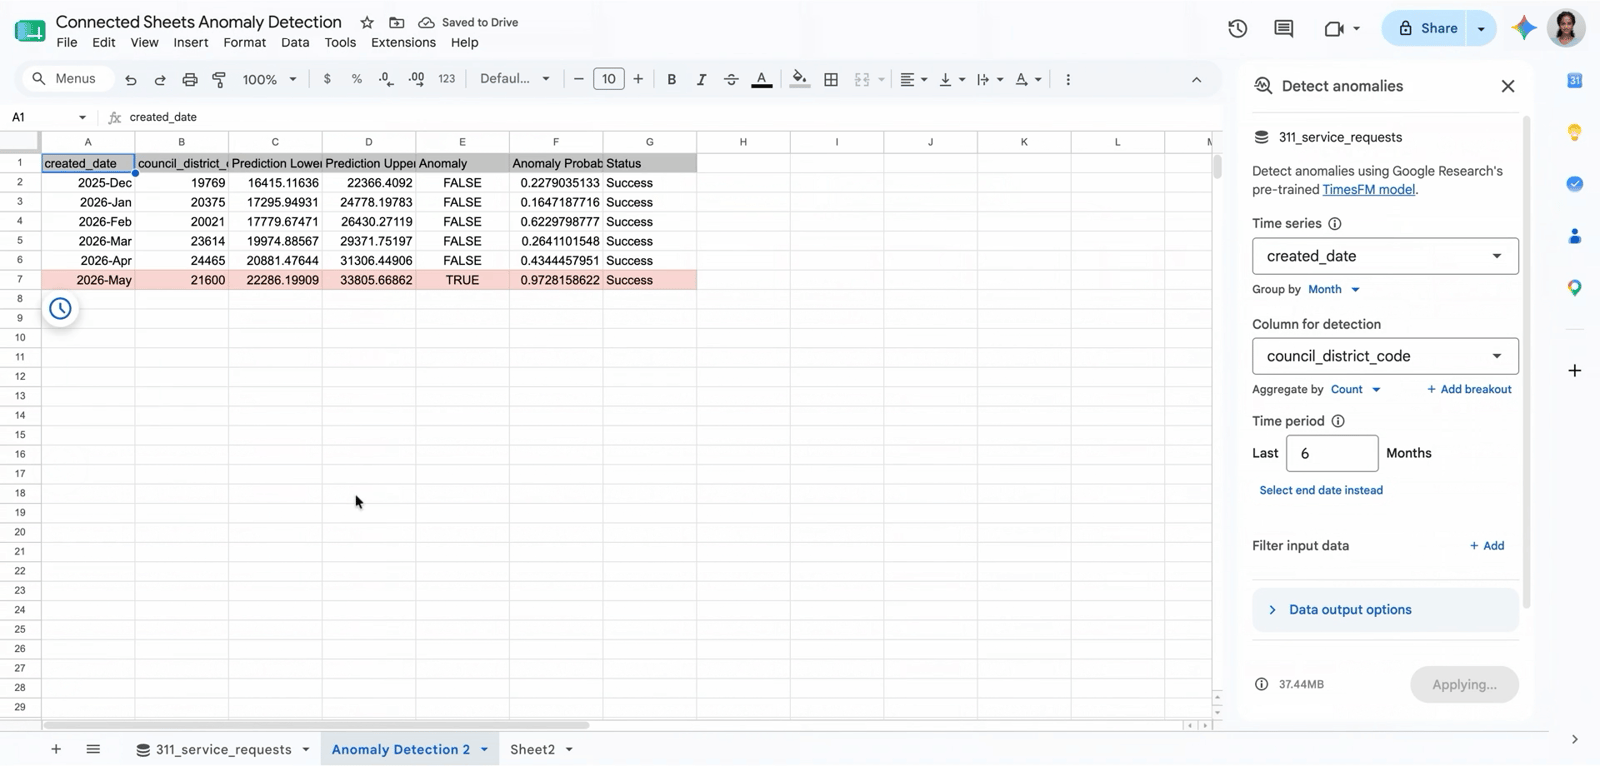Open Google Tasks side panel icon
Viewport: 1600px width, 766px height.
coord(1575,184)
